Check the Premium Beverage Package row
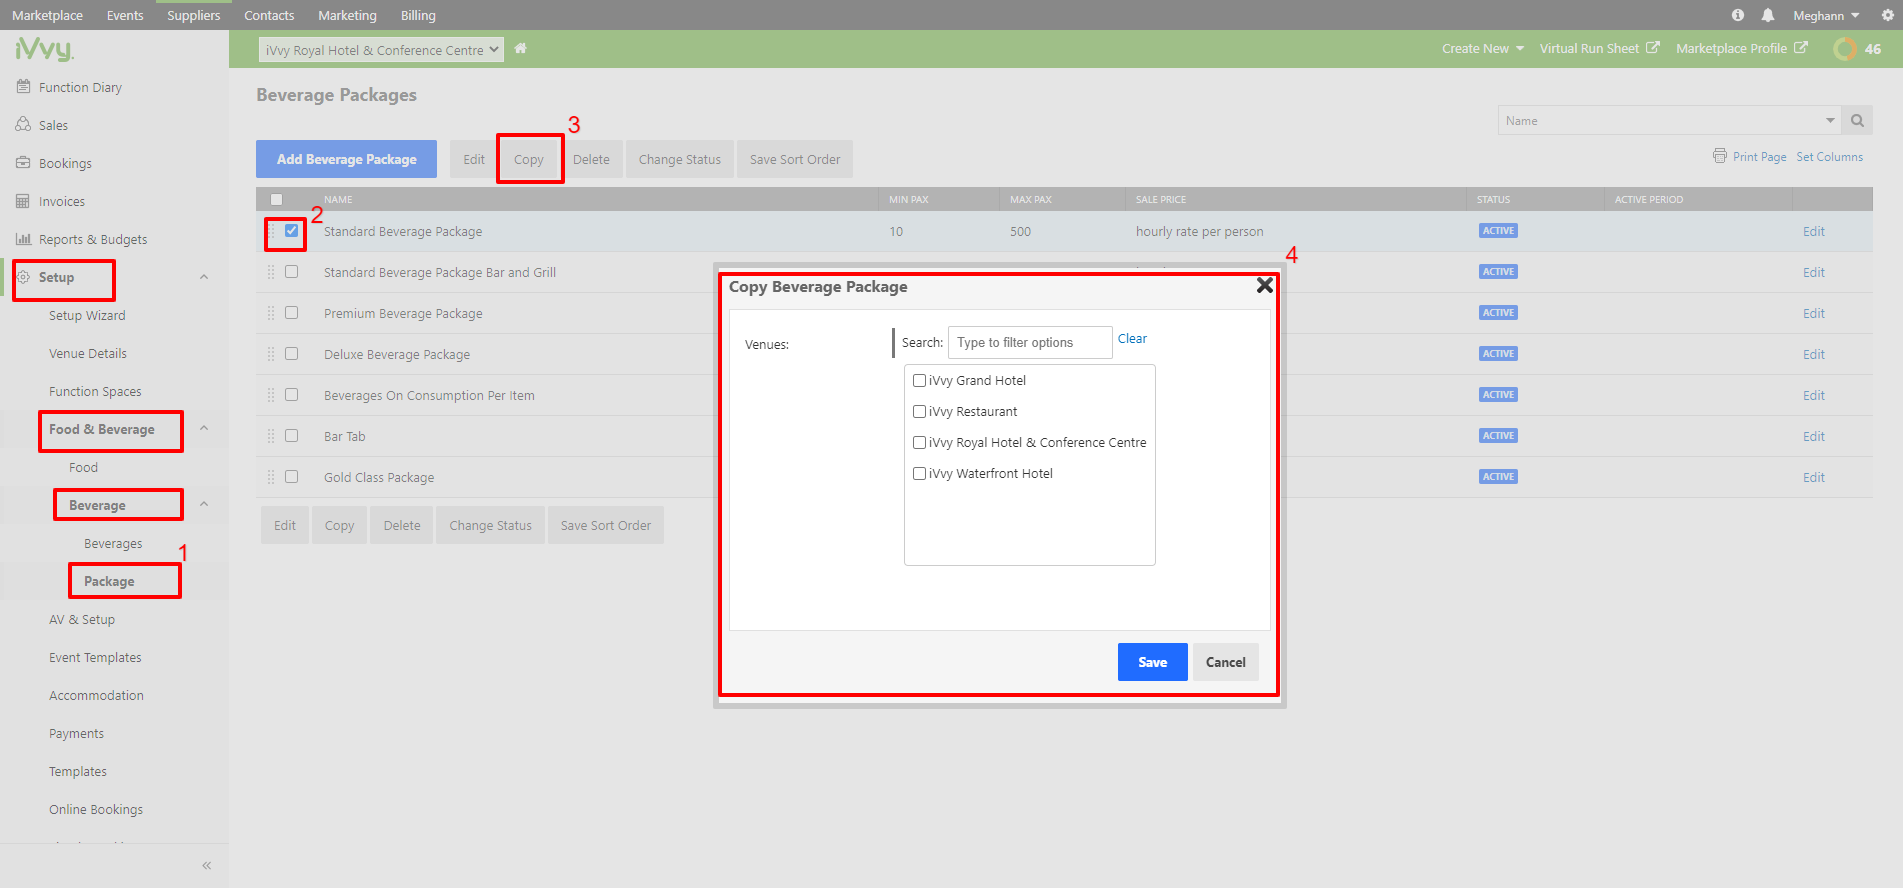1903x888 pixels. [291, 312]
